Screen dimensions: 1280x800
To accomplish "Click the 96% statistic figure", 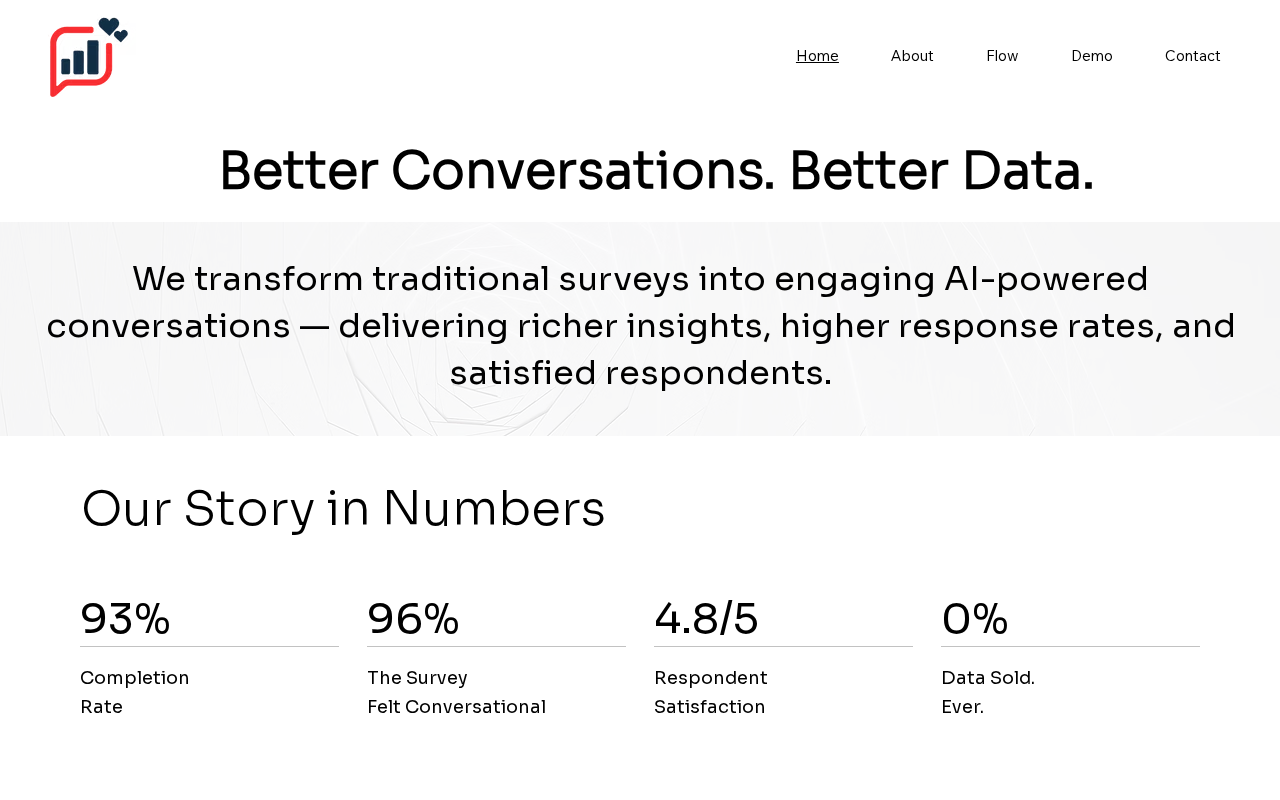I will coord(413,618).
